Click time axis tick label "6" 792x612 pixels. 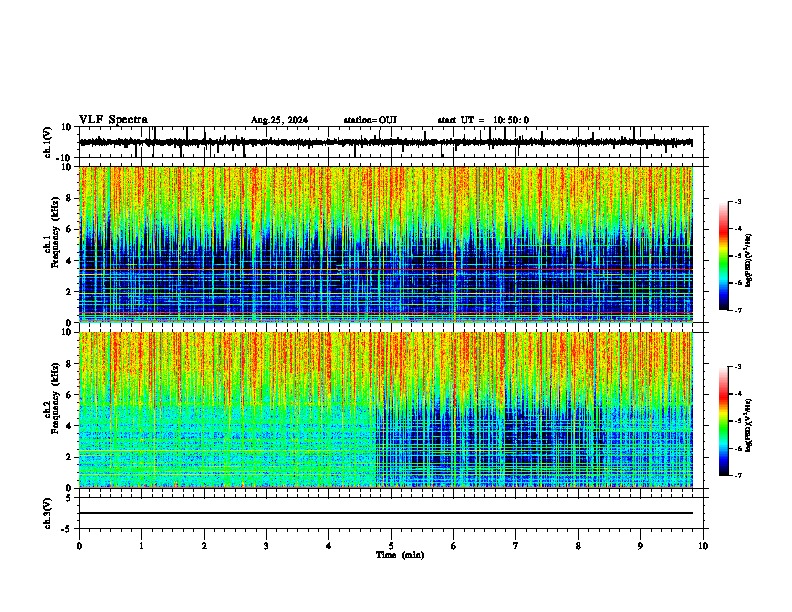[454, 546]
